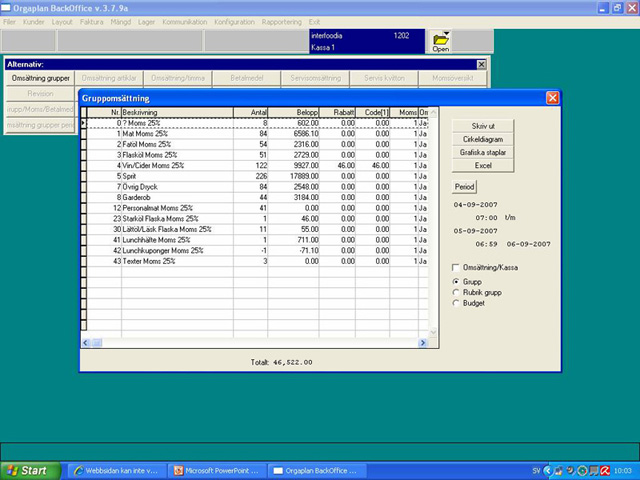Close the Gruppomsättning dialog with the red X
The height and width of the screenshot is (480, 640).
[x=552, y=98]
